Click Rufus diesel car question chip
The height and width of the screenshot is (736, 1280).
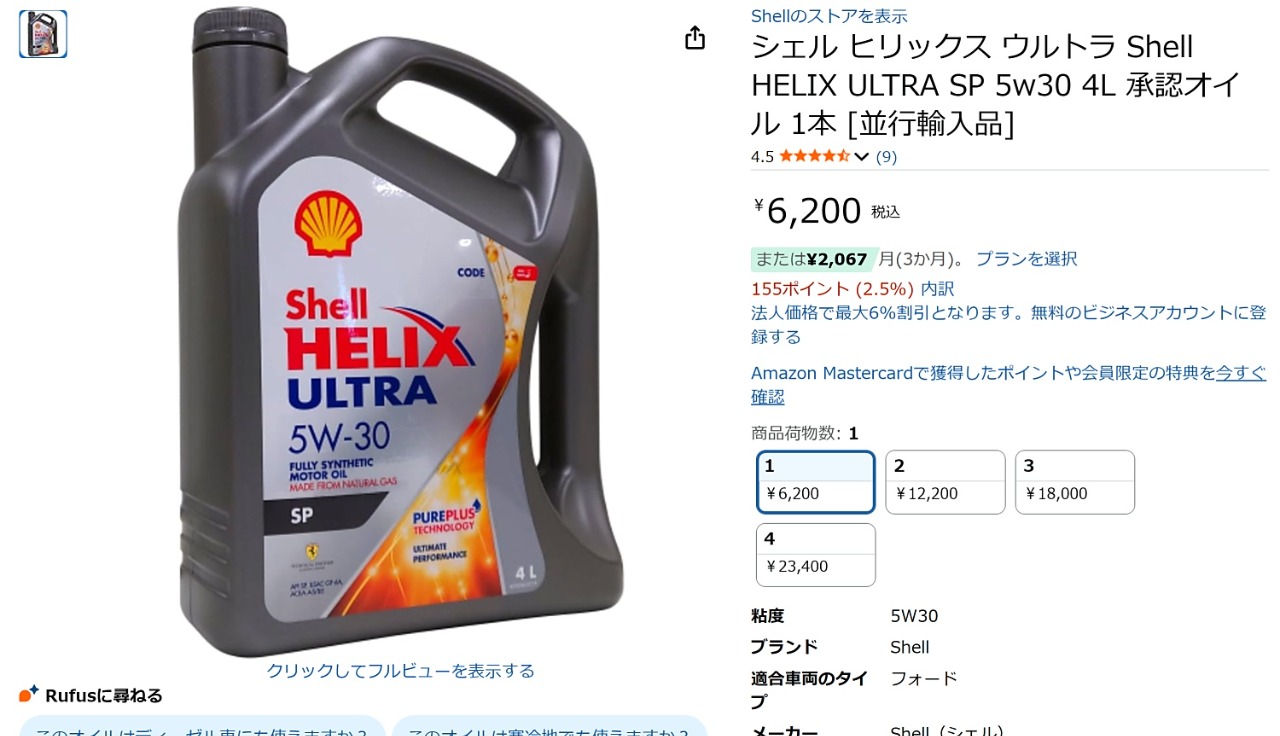point(202,727)
